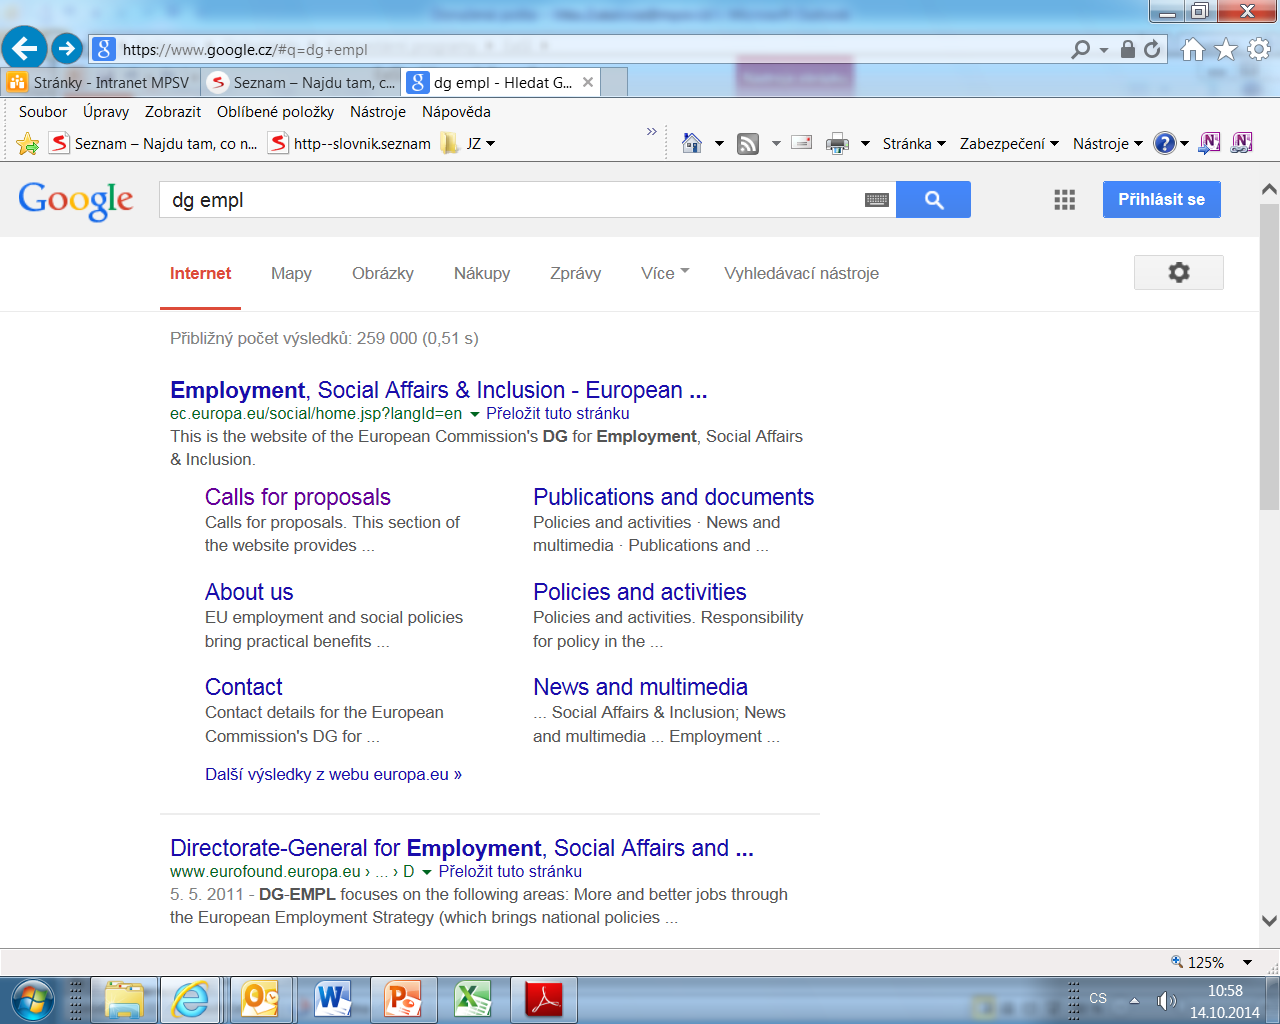Switch to the Obrázky search tab
The width and height of the screenshot is (1280, 1024).
point(383,273)
